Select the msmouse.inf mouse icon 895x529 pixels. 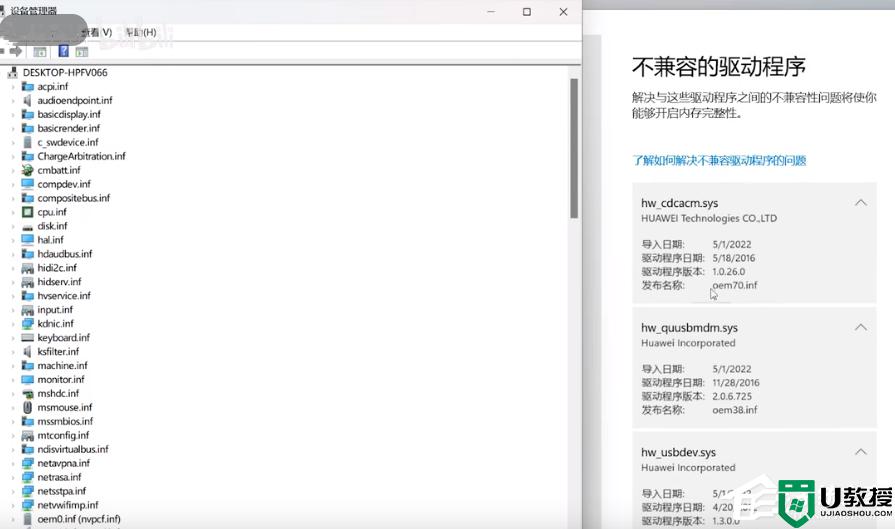coord(28,408)
